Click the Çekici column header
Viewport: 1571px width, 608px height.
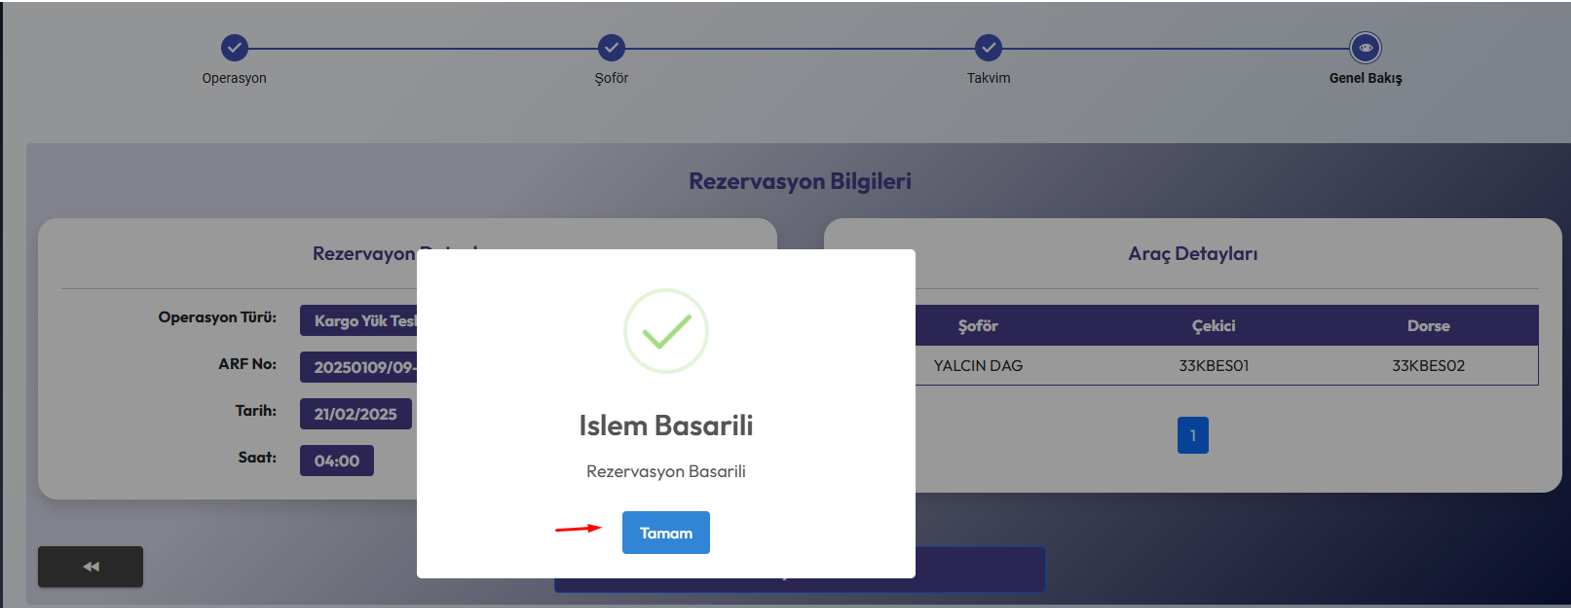point(1213,326)
